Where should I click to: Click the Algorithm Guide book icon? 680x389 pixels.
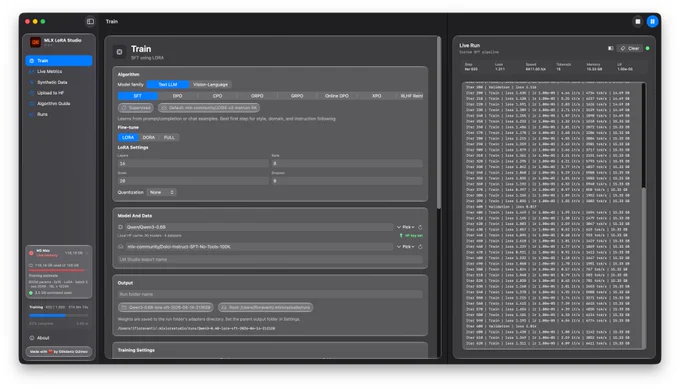click(x=32, y=104)
